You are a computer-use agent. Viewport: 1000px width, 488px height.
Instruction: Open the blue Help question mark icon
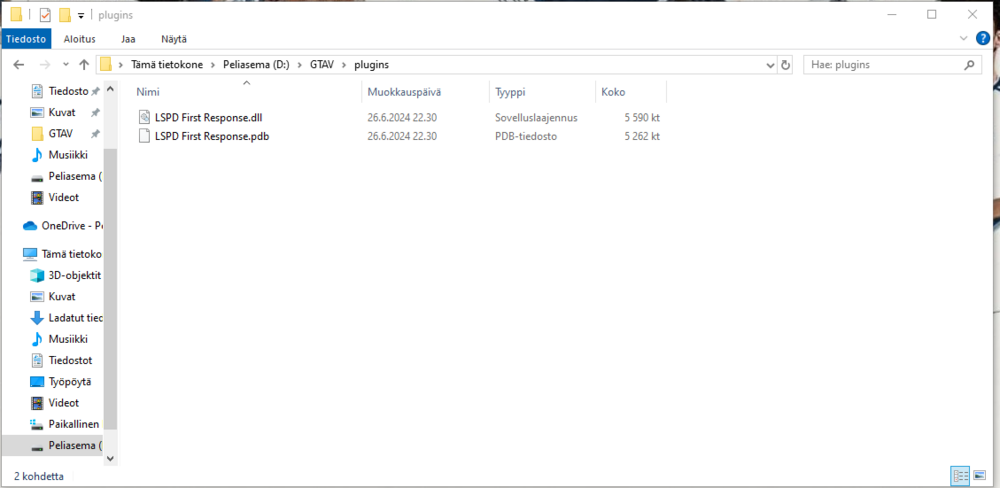point(983,38)
